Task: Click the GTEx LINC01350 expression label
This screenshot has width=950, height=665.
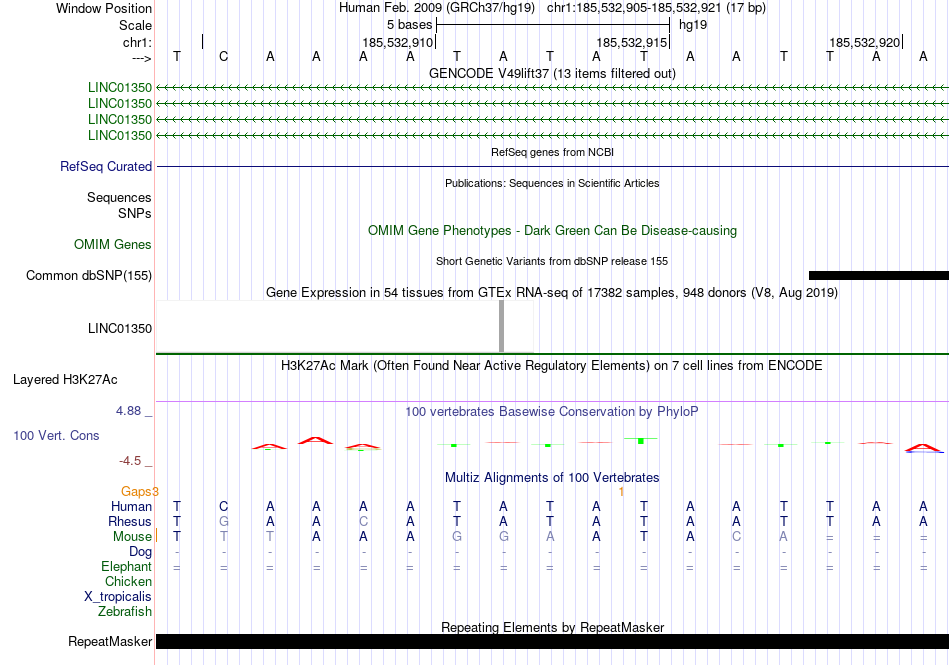Action: point(119,328)
